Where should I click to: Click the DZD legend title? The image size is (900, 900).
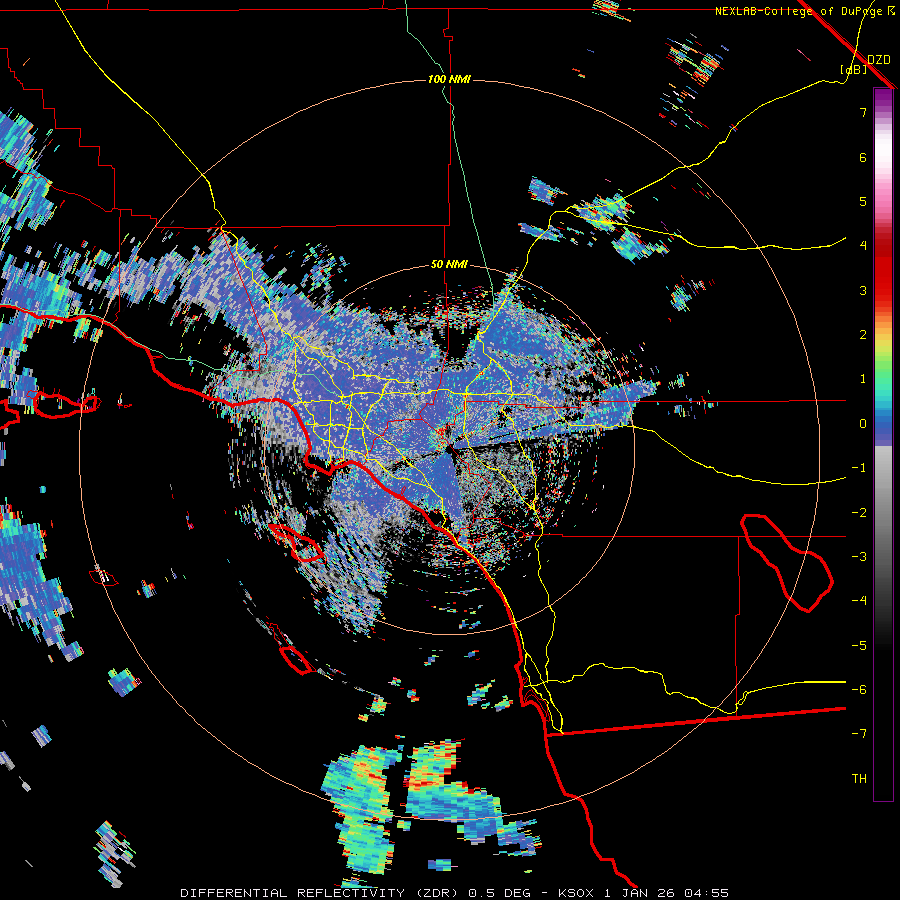pyautogui.click(x=879, y=60)
